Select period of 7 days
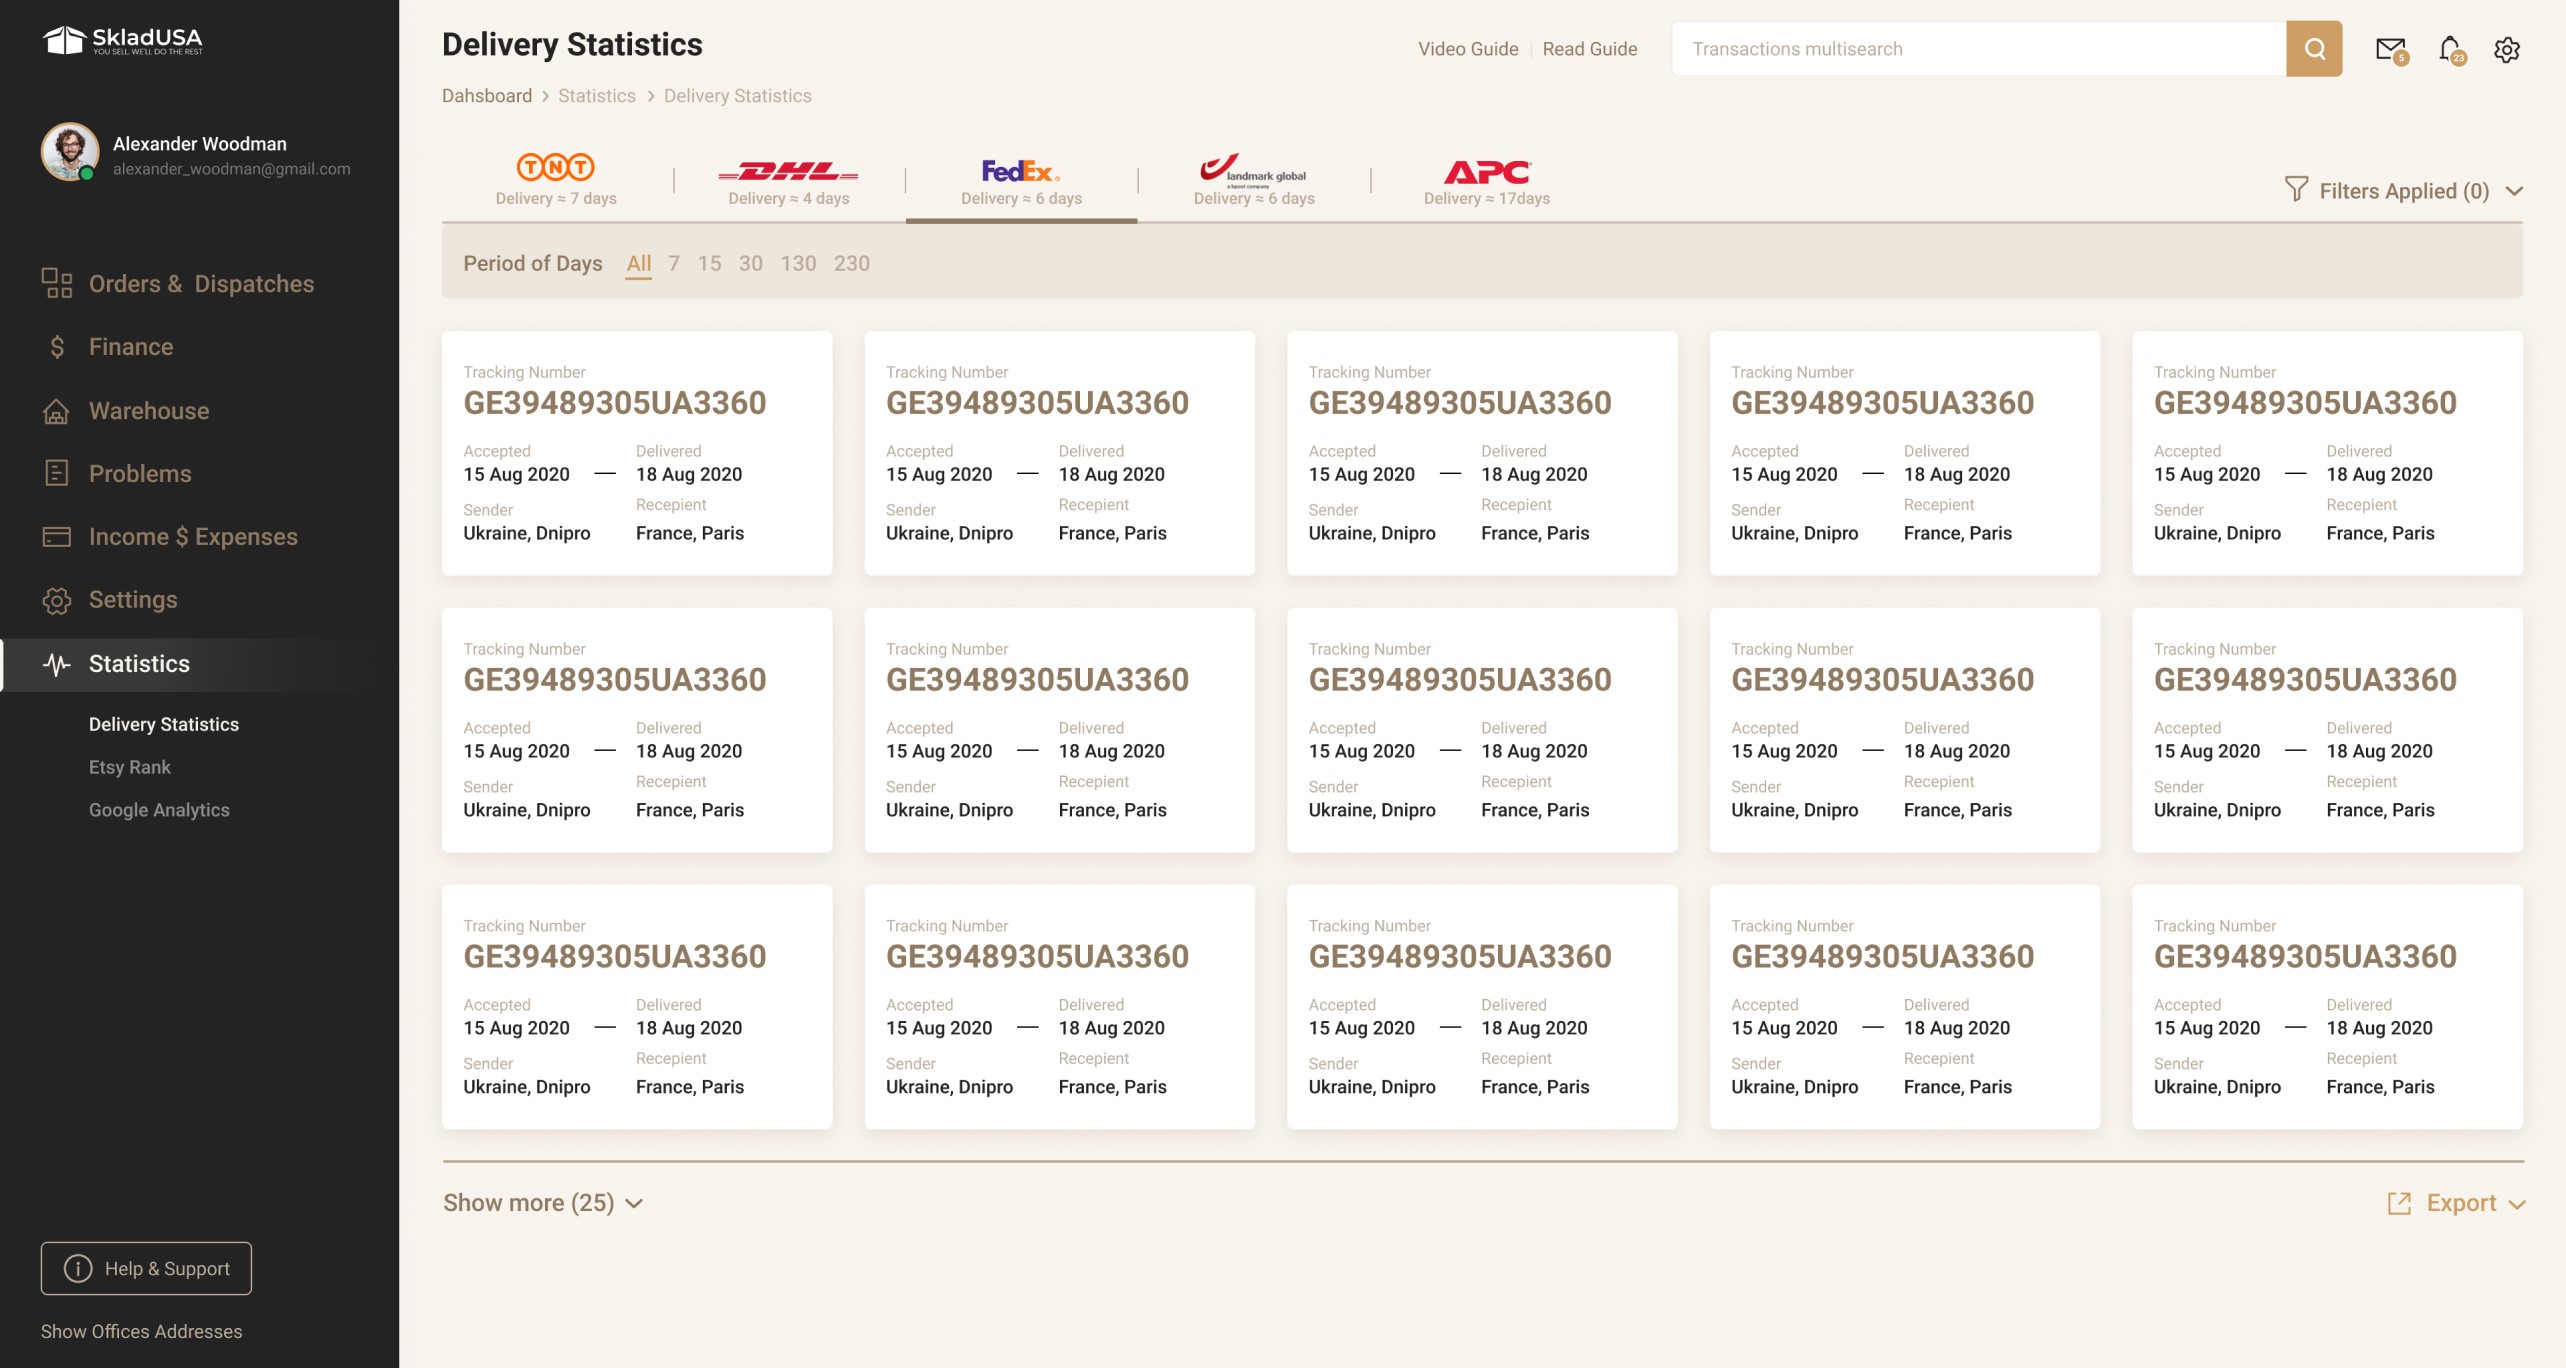 tap(674, 263)
